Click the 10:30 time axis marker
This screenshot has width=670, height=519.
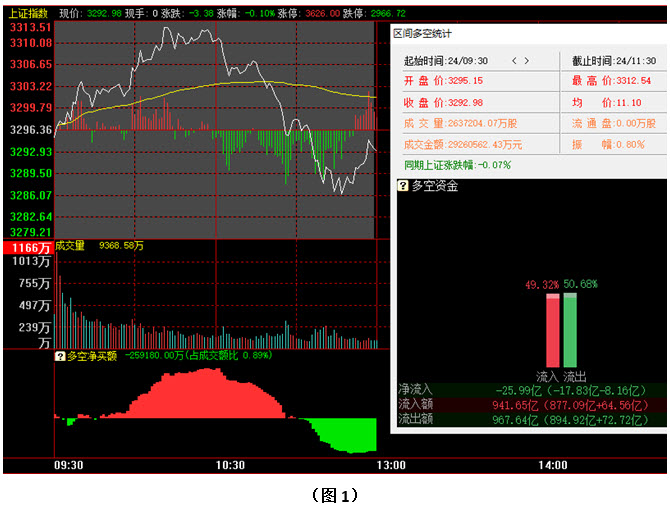[230, 465]
